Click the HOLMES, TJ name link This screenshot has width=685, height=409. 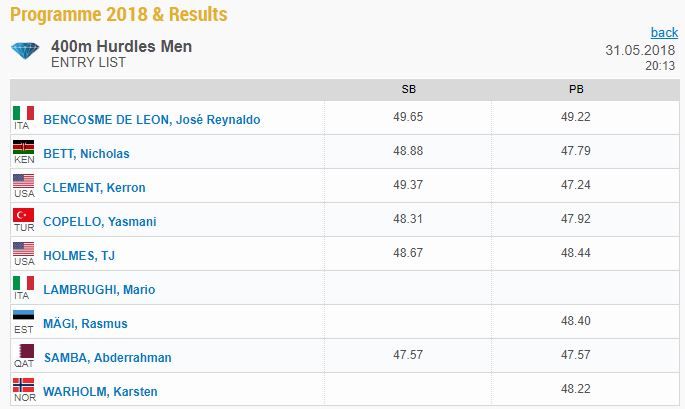click(x=79, y=256)
